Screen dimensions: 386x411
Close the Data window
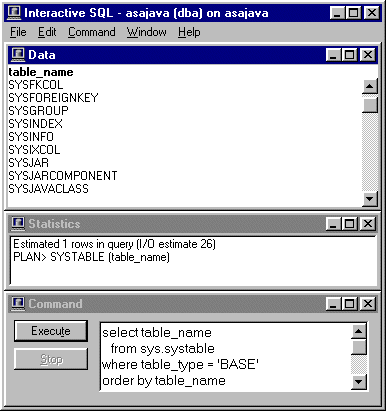pos(368,55)
